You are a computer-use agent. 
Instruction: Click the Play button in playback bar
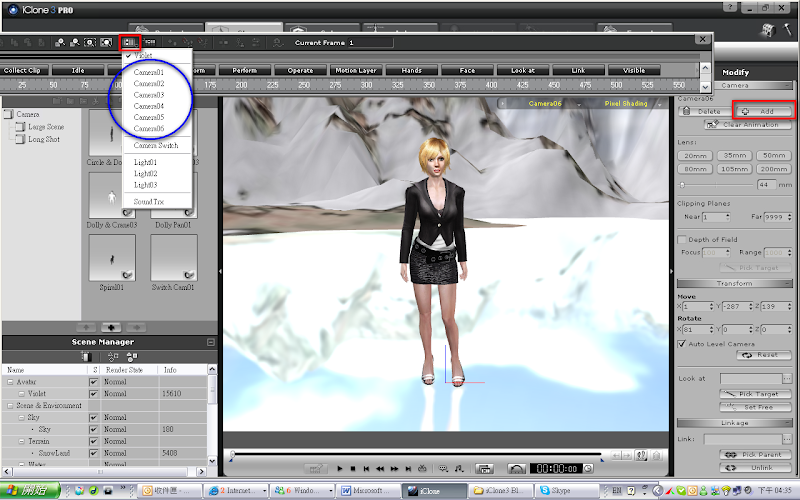[340, 468]
